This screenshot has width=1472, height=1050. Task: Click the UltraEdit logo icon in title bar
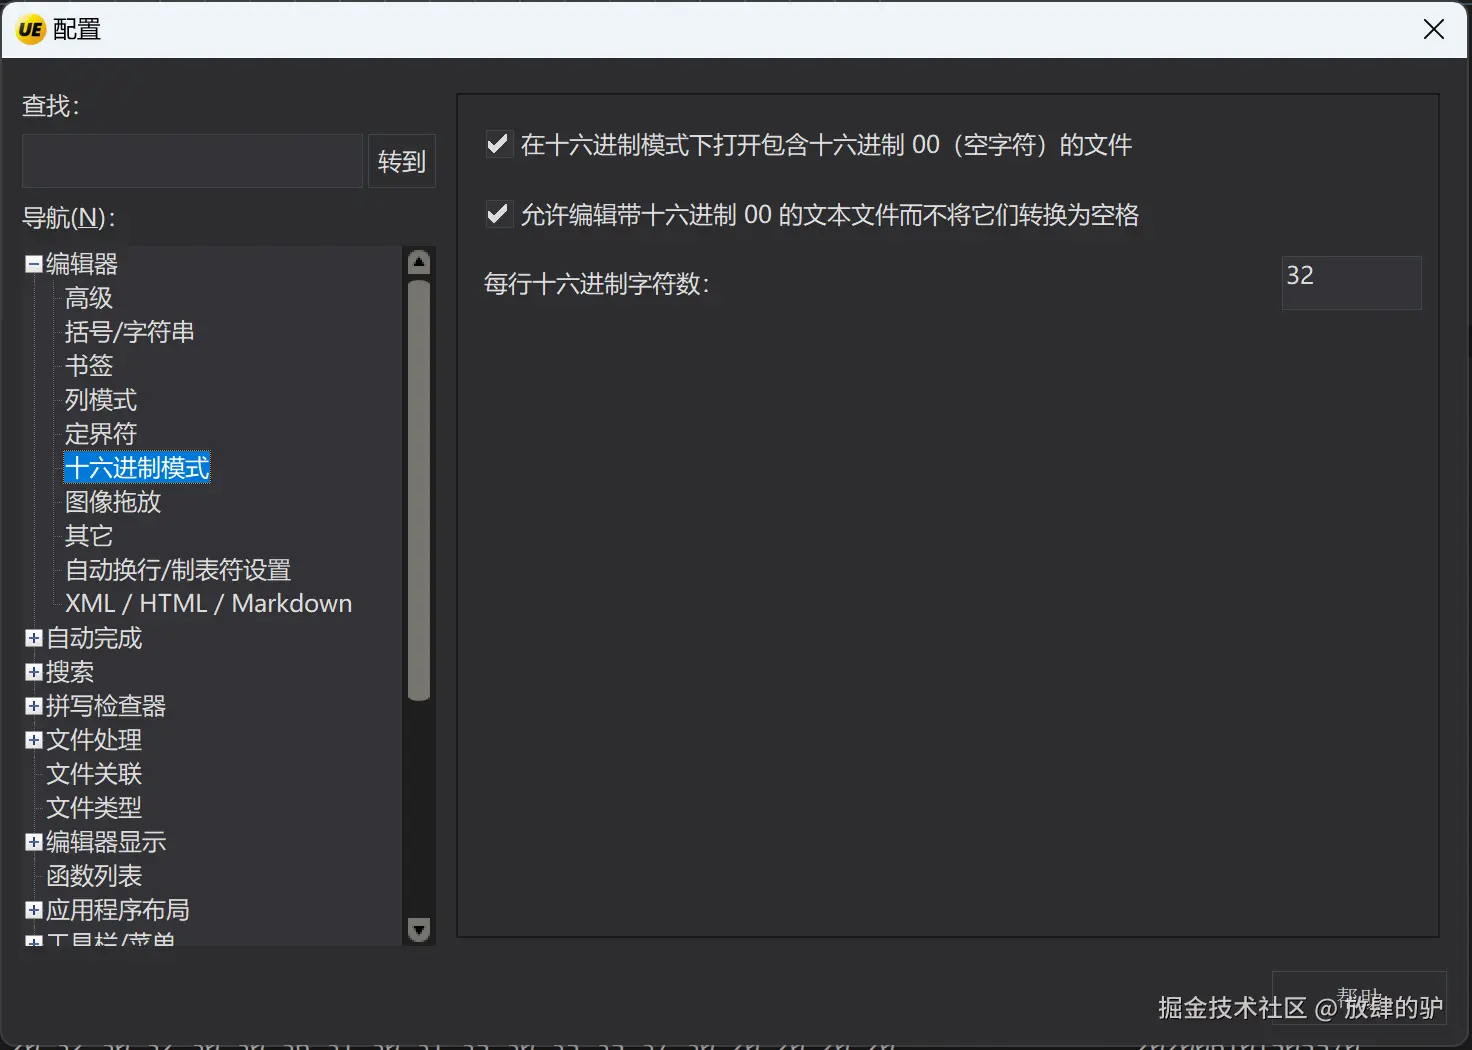[31, 29]
